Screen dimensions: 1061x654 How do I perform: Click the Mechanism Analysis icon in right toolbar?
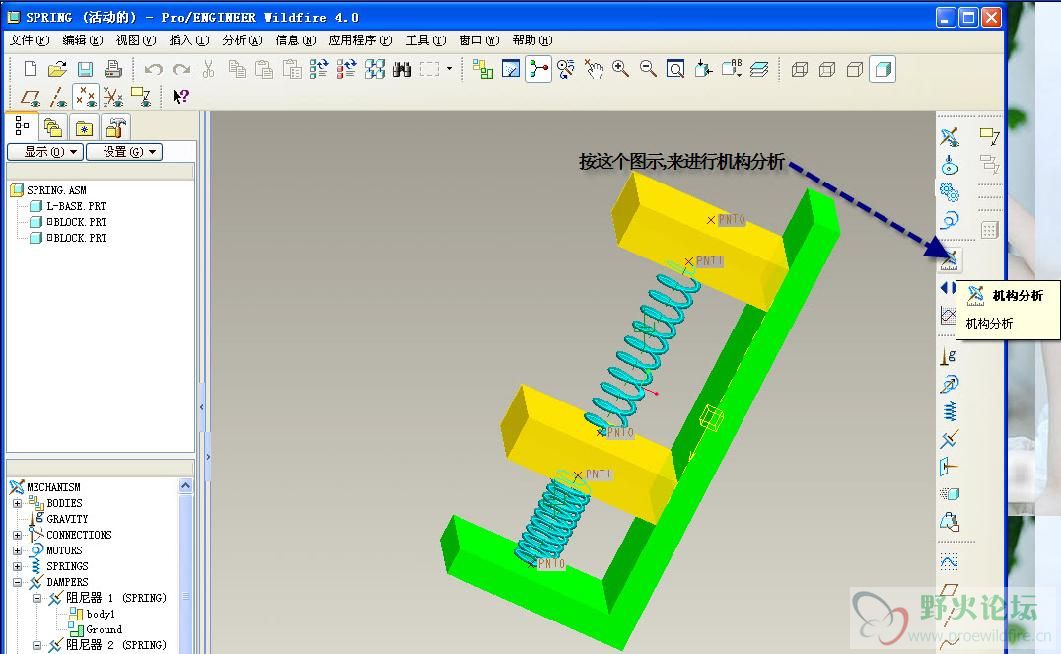point(949,260)
